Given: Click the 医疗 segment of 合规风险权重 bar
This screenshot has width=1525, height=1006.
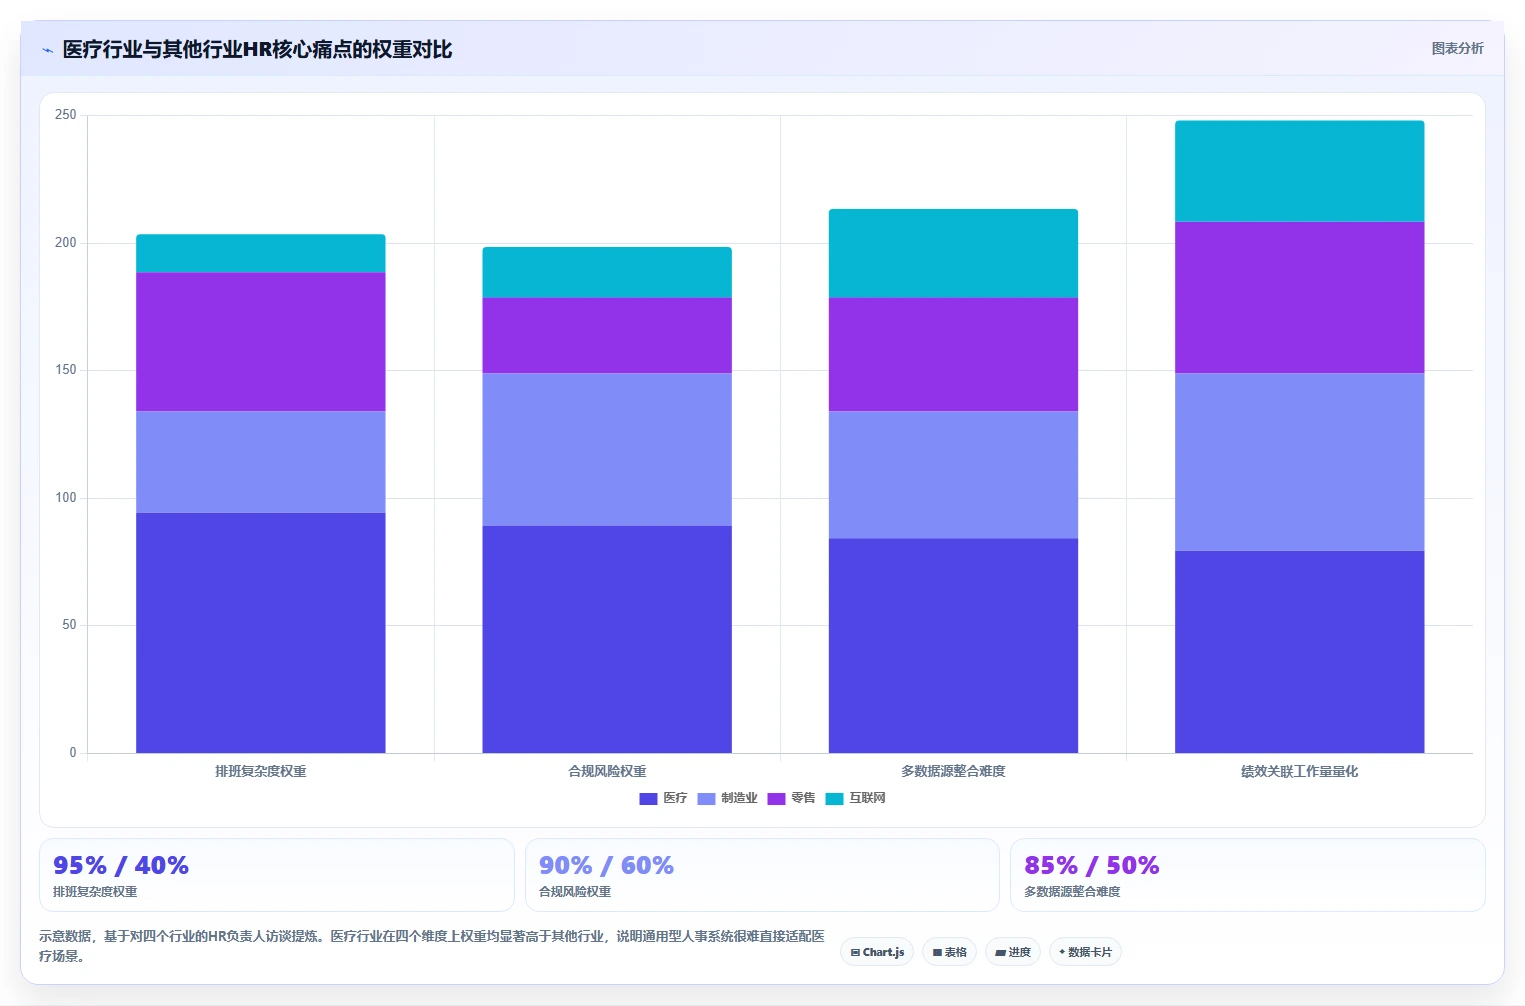Looking at the screenshot, I should pos(607,639).
